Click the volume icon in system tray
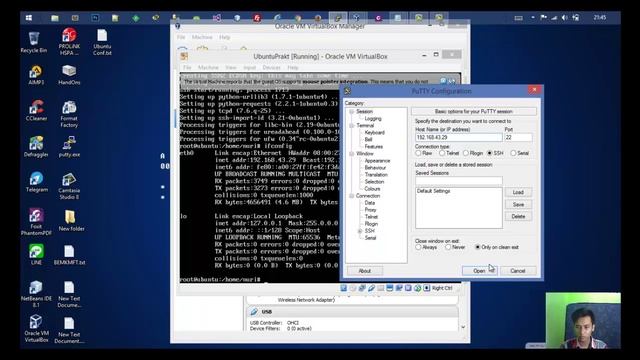Screen dimensions: 640x360 [564, 18]
